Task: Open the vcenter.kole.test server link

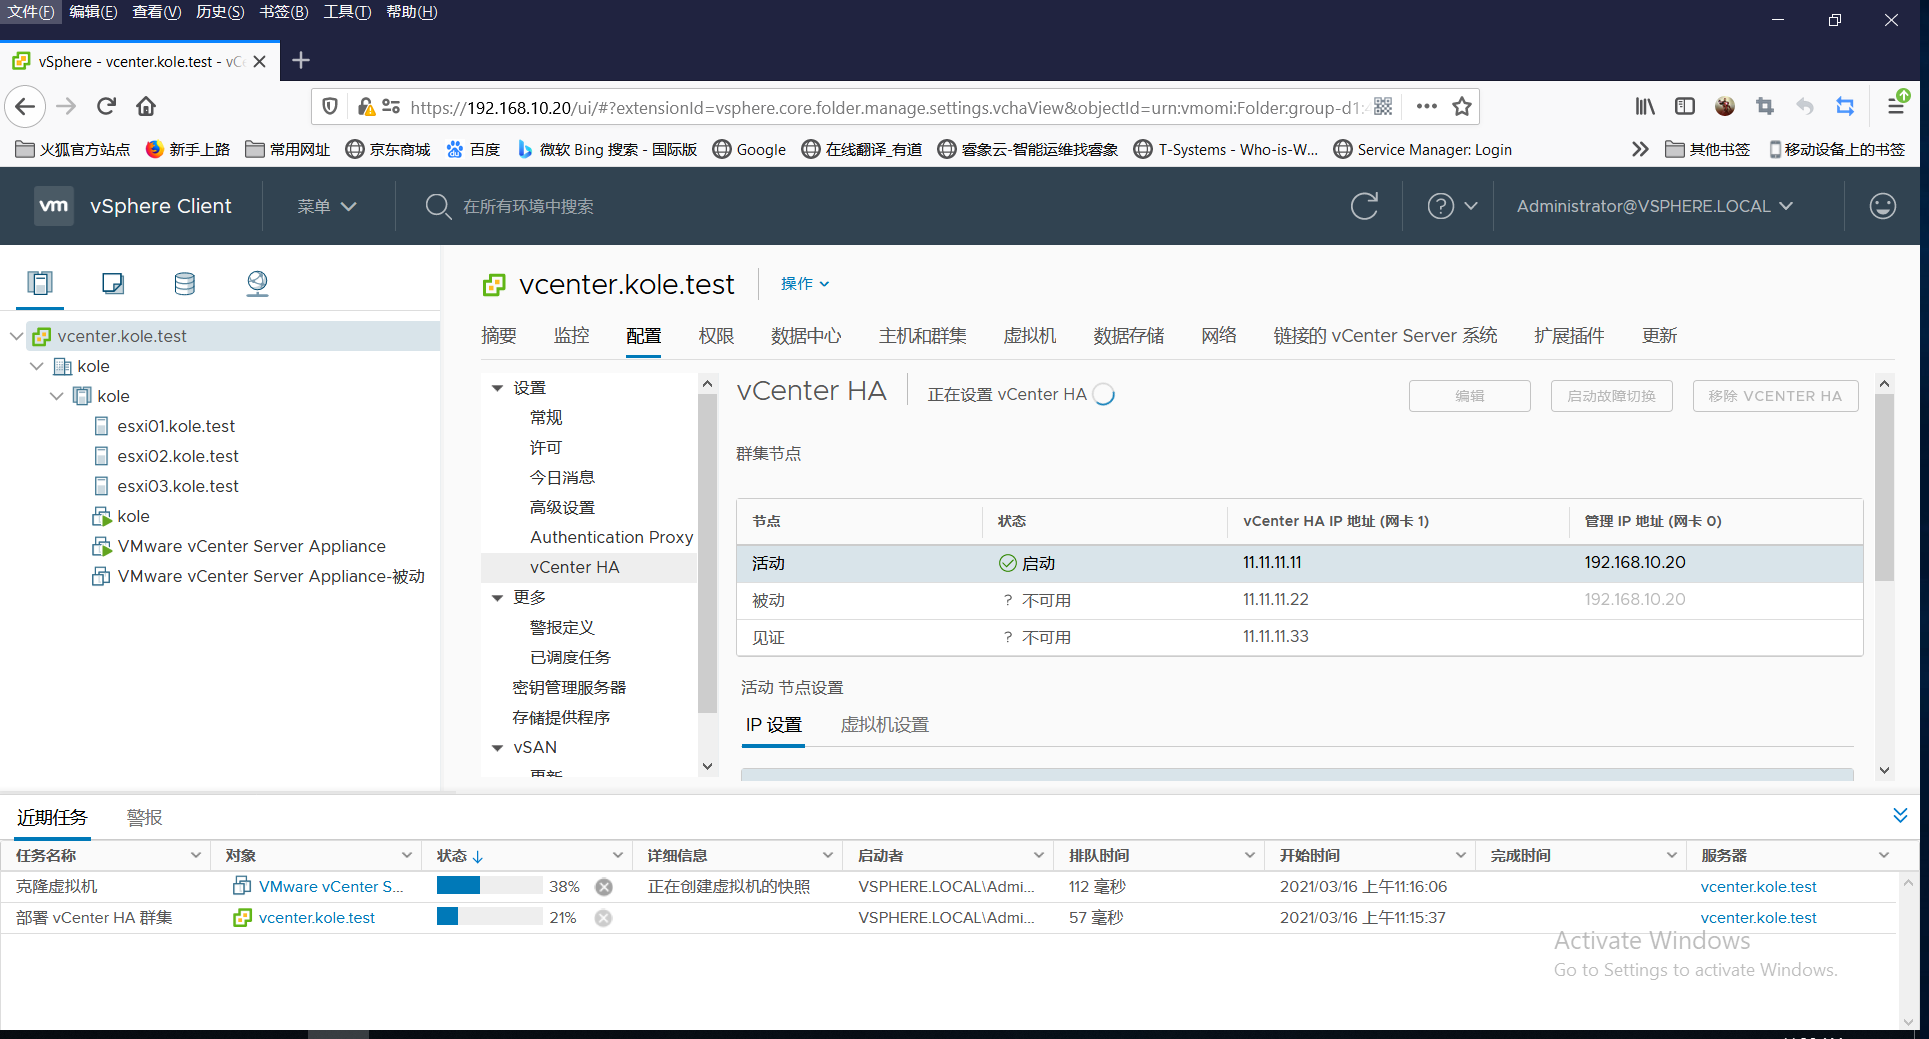Action: click(x=1758, y=886)
